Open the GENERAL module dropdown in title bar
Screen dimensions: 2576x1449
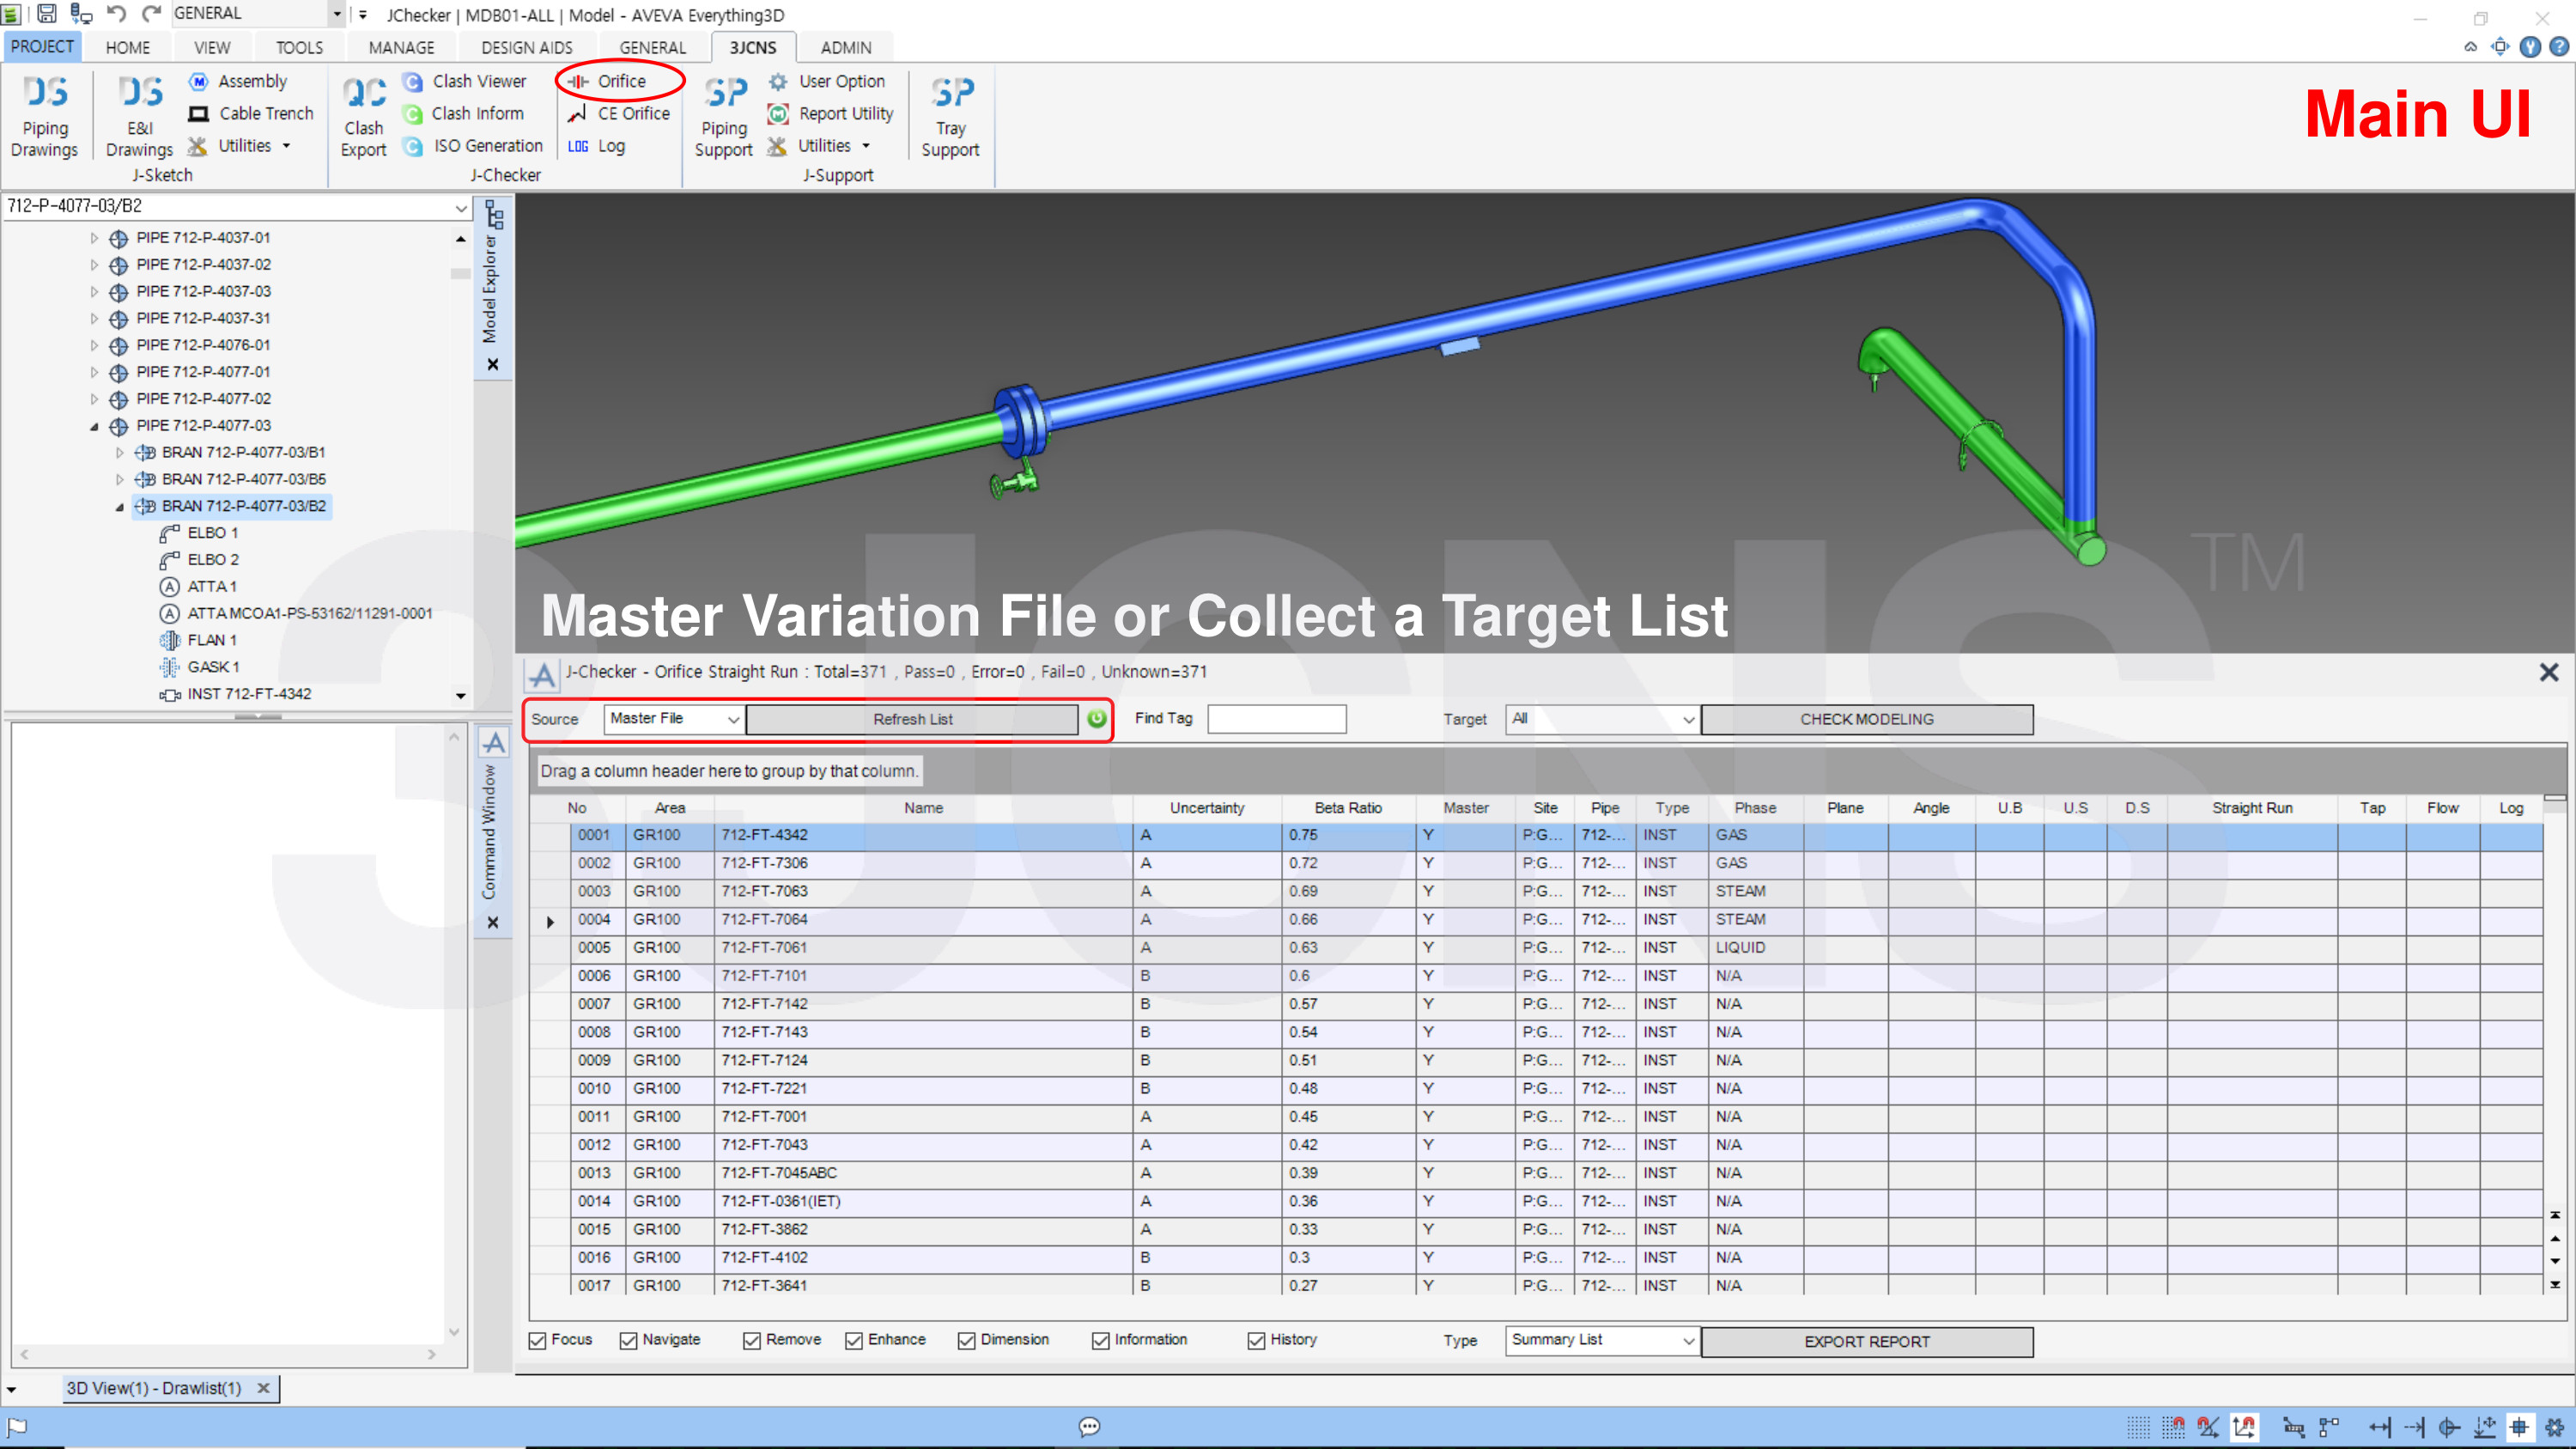tap(337, 14)
